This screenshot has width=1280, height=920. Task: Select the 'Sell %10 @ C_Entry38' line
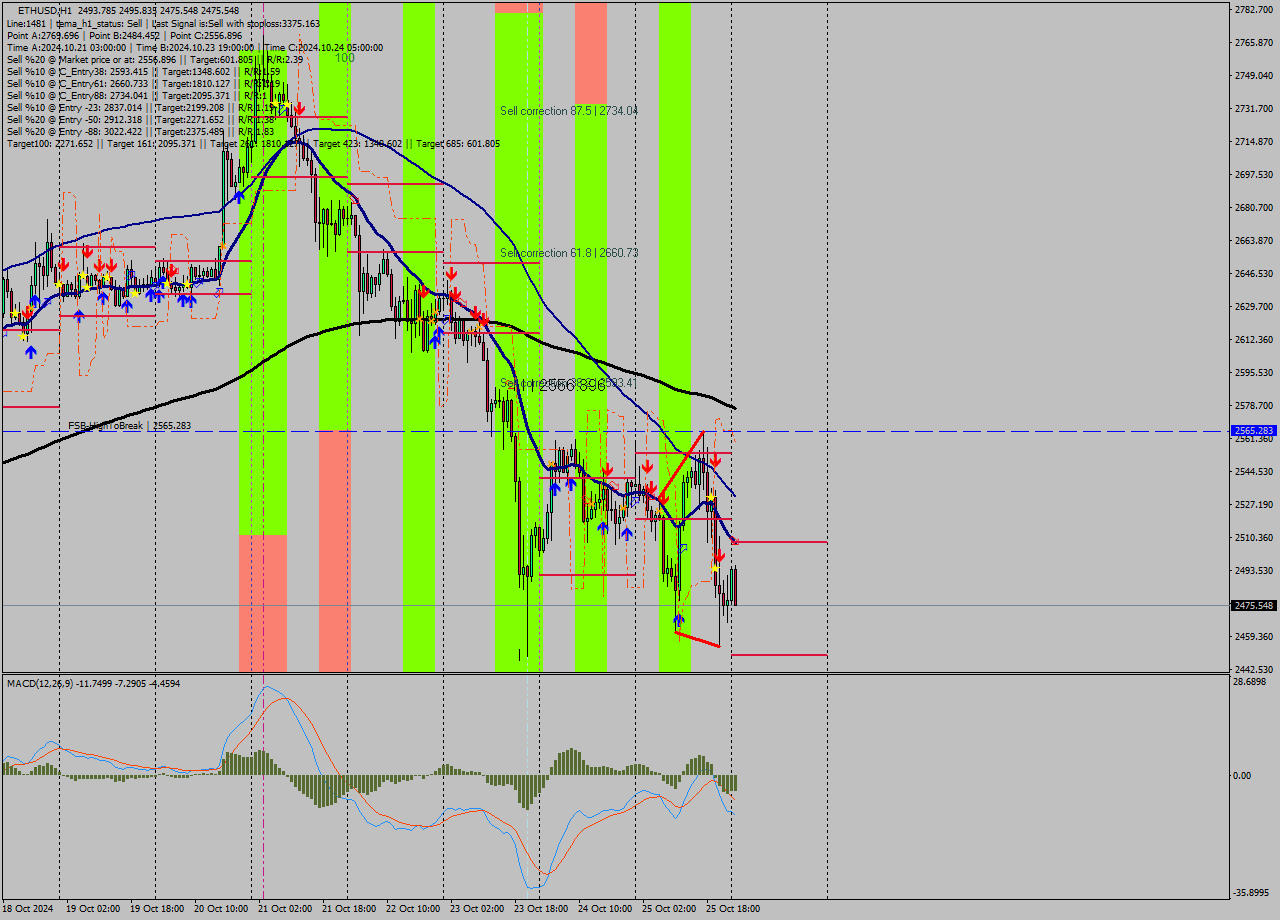pyautogui.click(x=143, y=71)
